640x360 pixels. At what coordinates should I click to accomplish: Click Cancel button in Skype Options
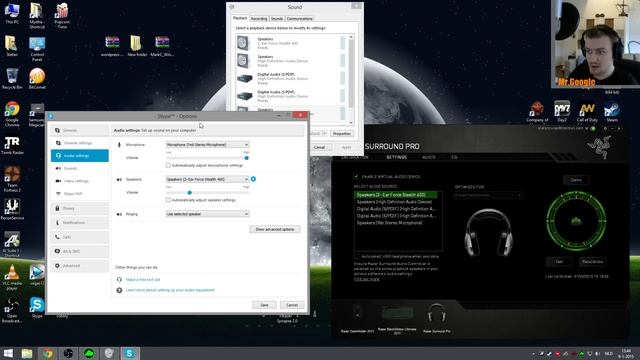[292, 305]
